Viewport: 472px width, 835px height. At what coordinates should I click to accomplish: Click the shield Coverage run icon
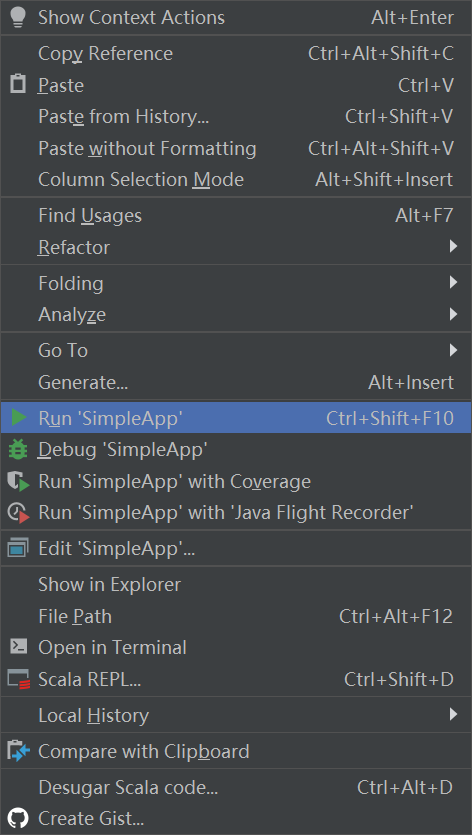tap(19, 481)
